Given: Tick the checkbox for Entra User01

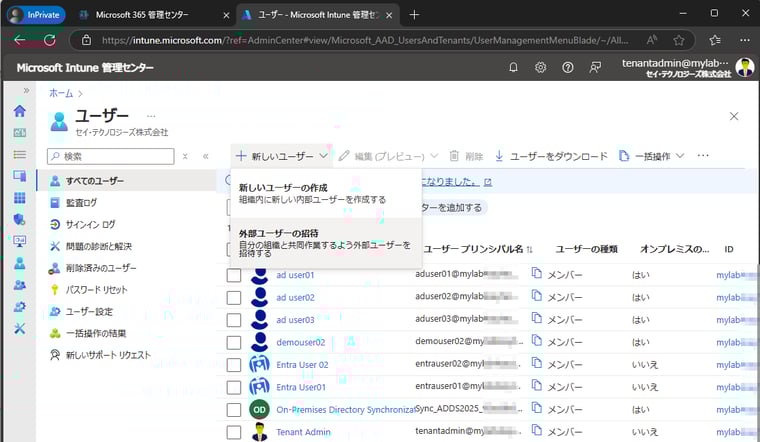Looking at the screenshot, I should pos(234,387).
